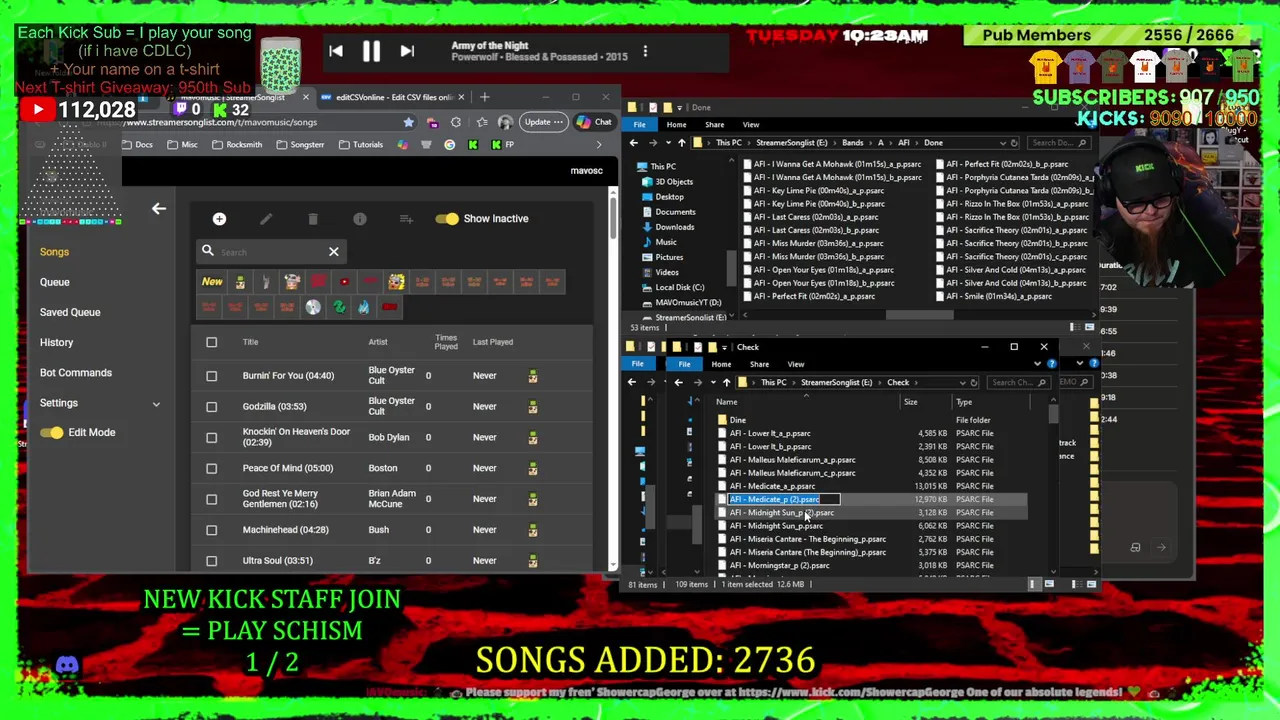
Task: Check the Burnin' For You checkbox
Action: coord(211,376)
